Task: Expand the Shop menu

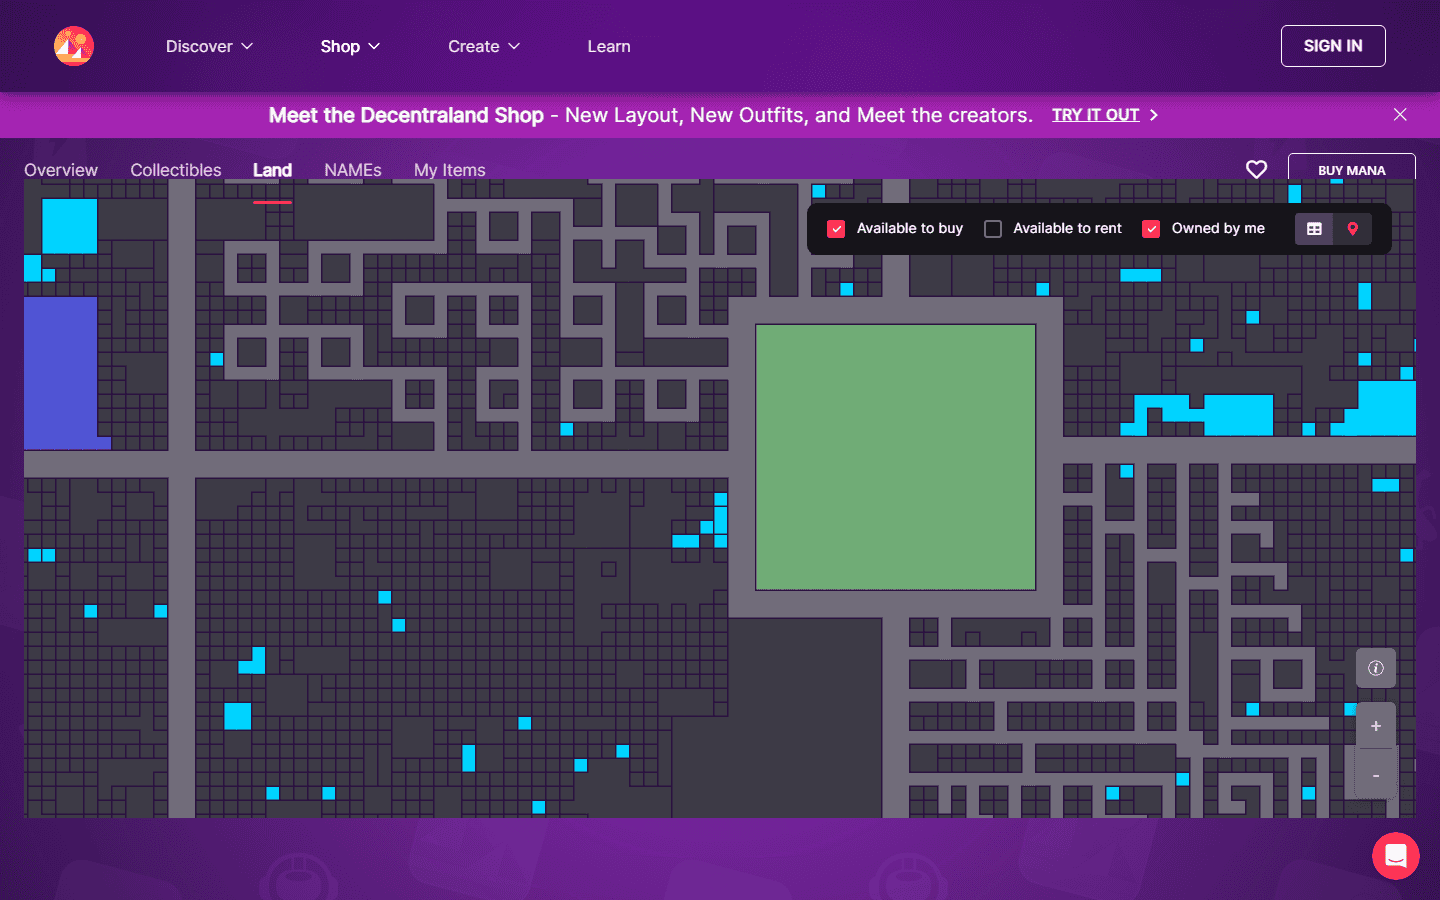Action: 350,46
